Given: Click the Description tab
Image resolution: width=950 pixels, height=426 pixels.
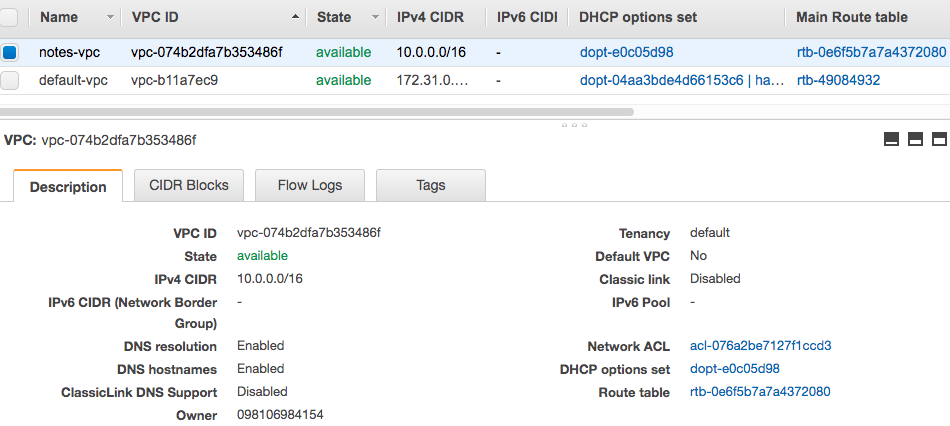Looking at the screenshot, I should (68, 187).
